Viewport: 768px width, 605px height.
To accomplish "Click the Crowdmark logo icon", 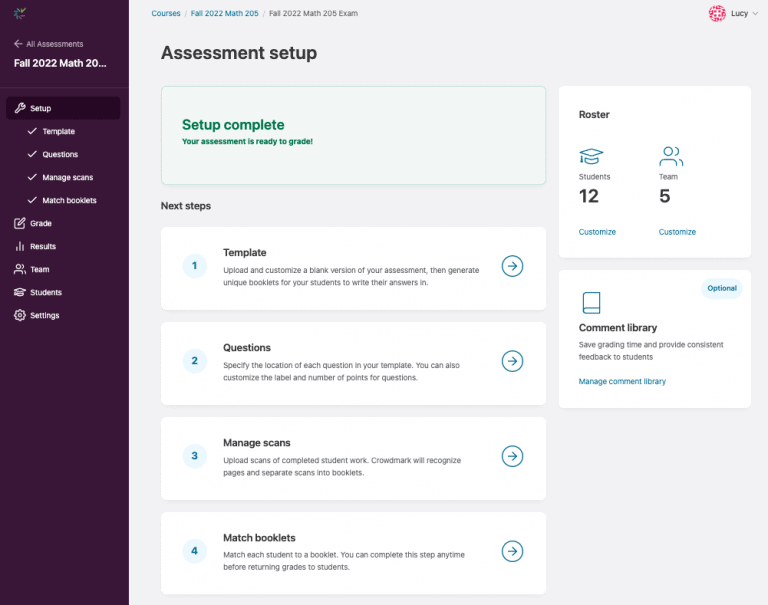I will coord(20,13).
